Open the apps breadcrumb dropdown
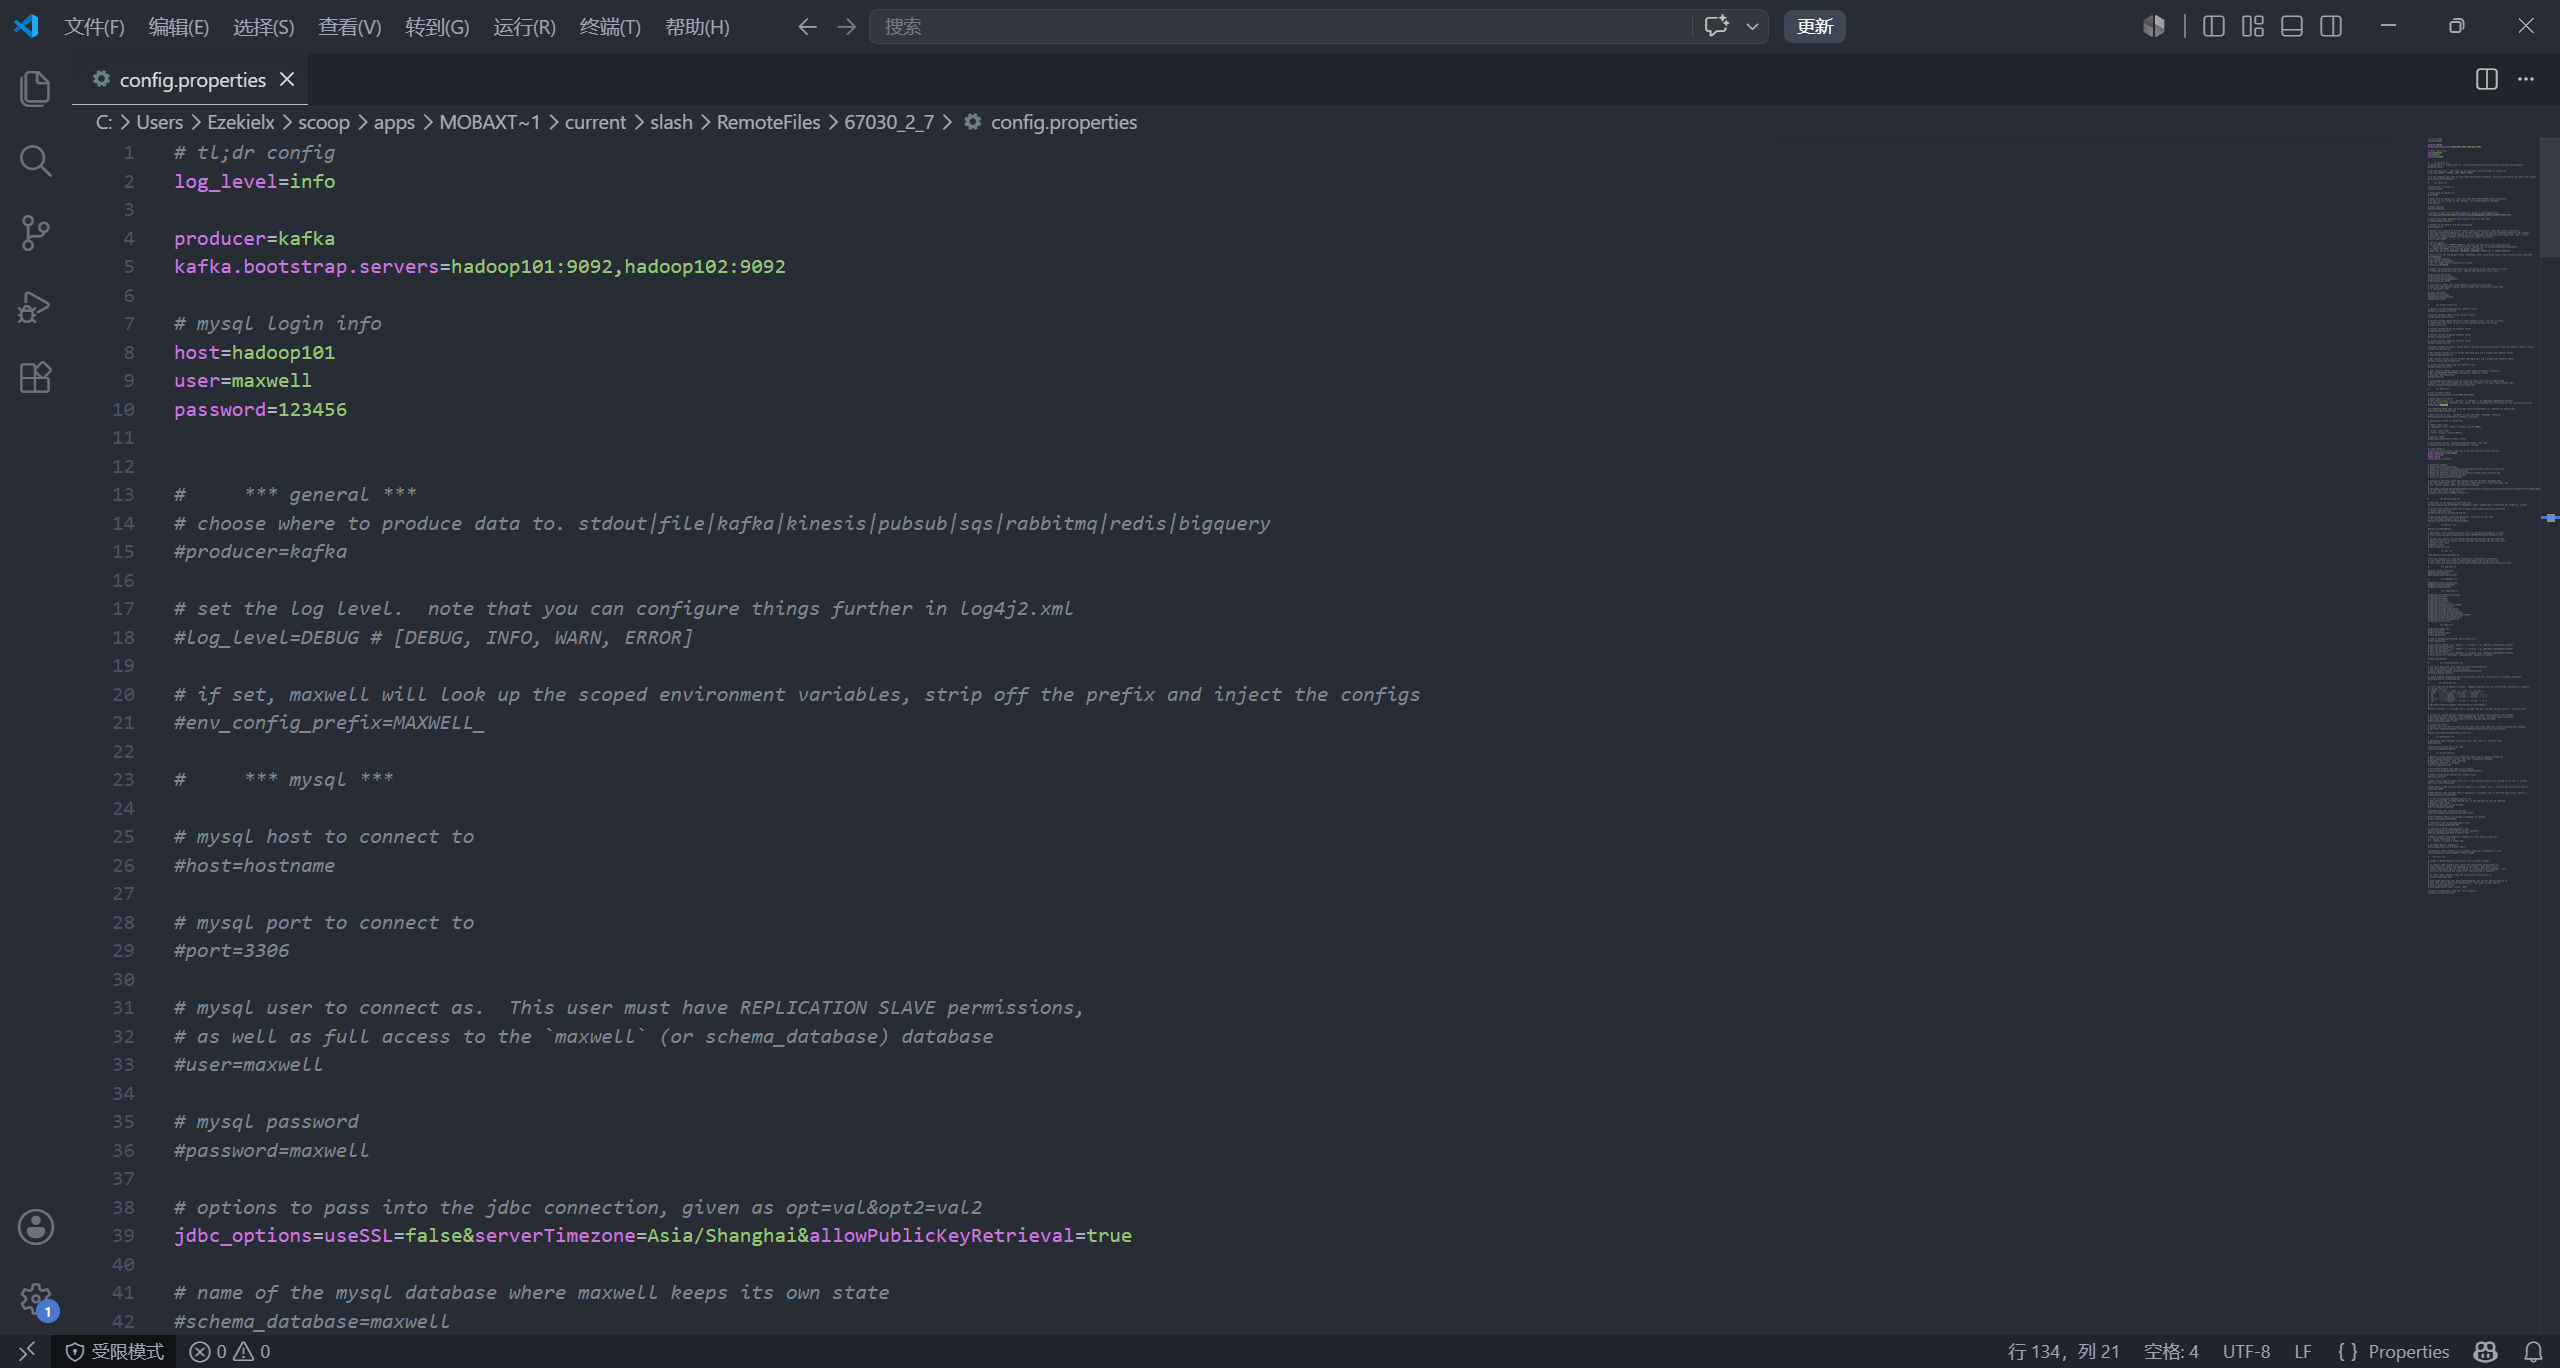The width and height of the screenshot is (2560, 1368). tap(394, 122)
